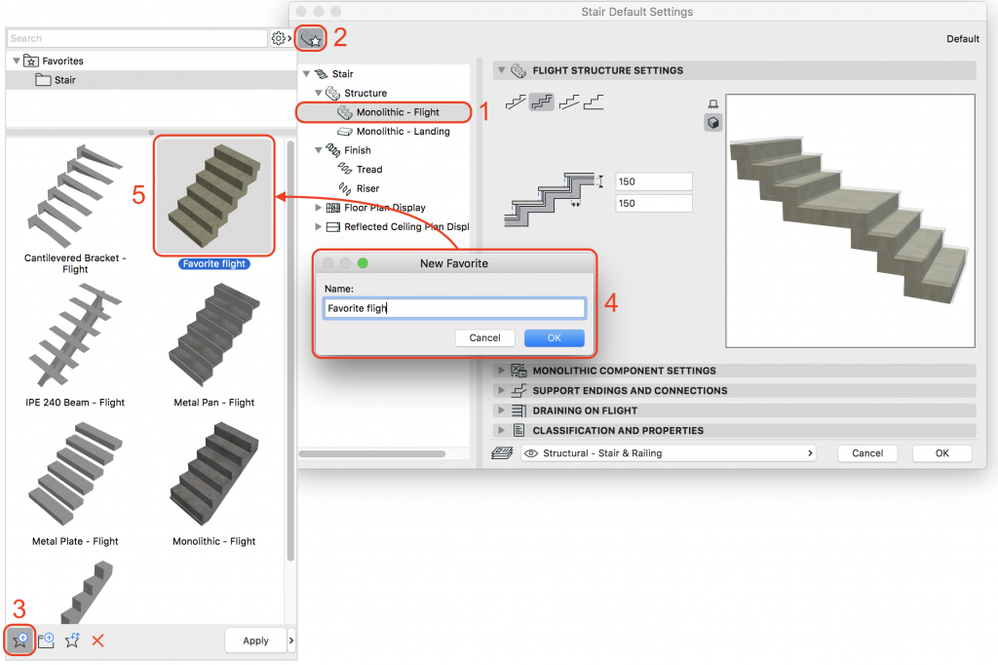Click the upper 150 thickness field

coord(654,181)
